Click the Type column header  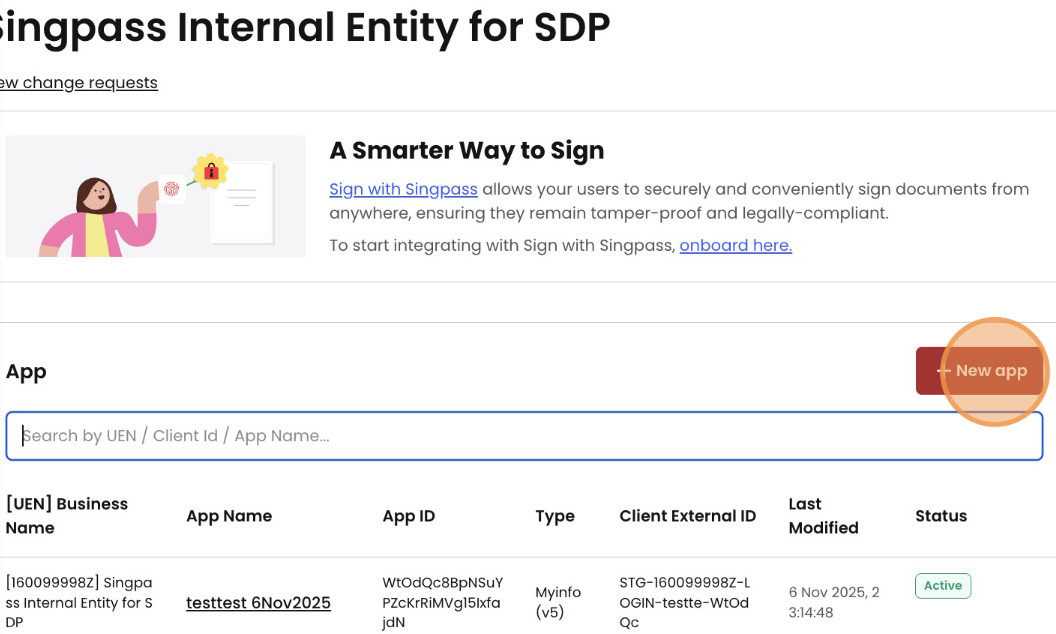point(555,516)
